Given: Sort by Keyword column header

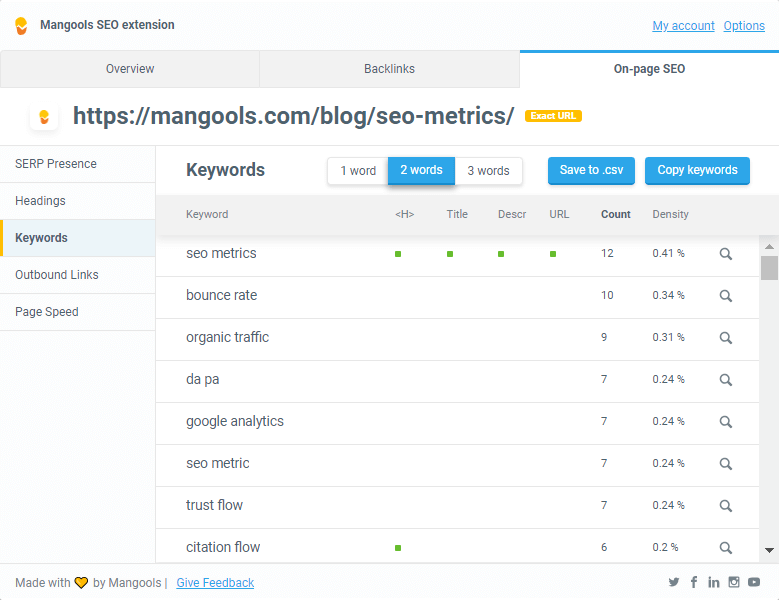Looking at the screenshot, I should (x=207, y=214).
